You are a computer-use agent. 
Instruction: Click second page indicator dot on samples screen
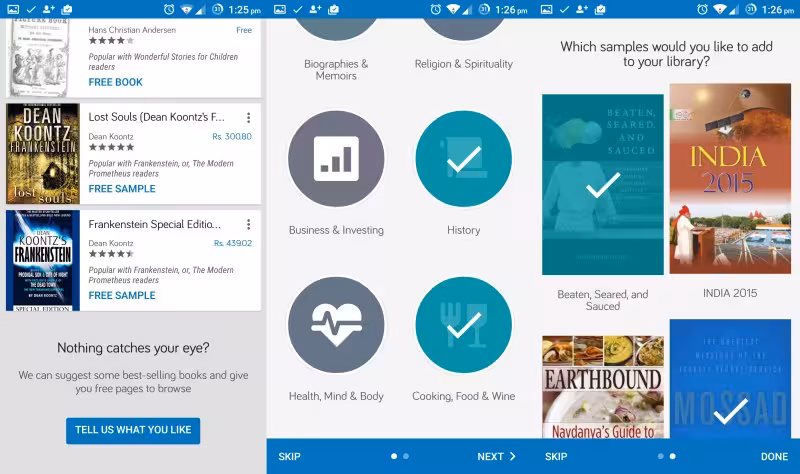tap(672, 456)
